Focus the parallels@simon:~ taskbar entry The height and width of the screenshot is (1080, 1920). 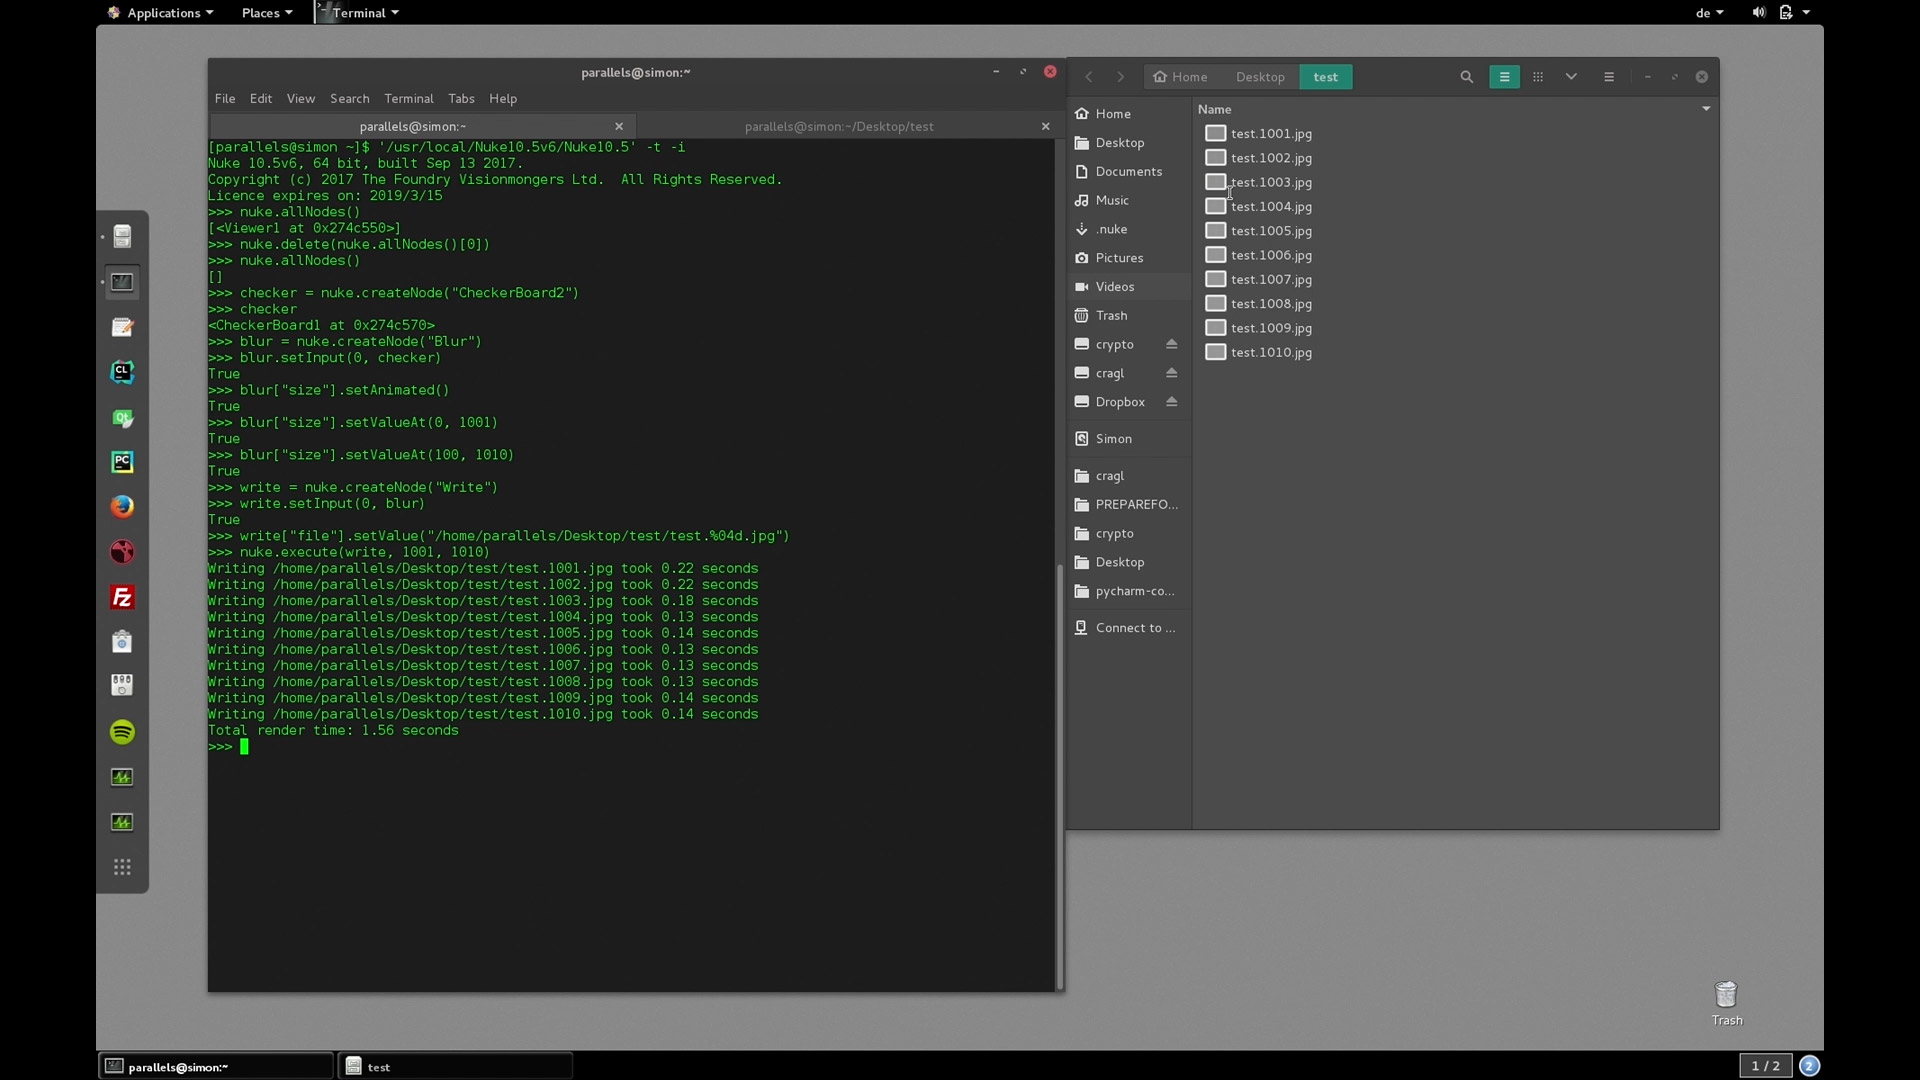click(x=216, y=1067)
